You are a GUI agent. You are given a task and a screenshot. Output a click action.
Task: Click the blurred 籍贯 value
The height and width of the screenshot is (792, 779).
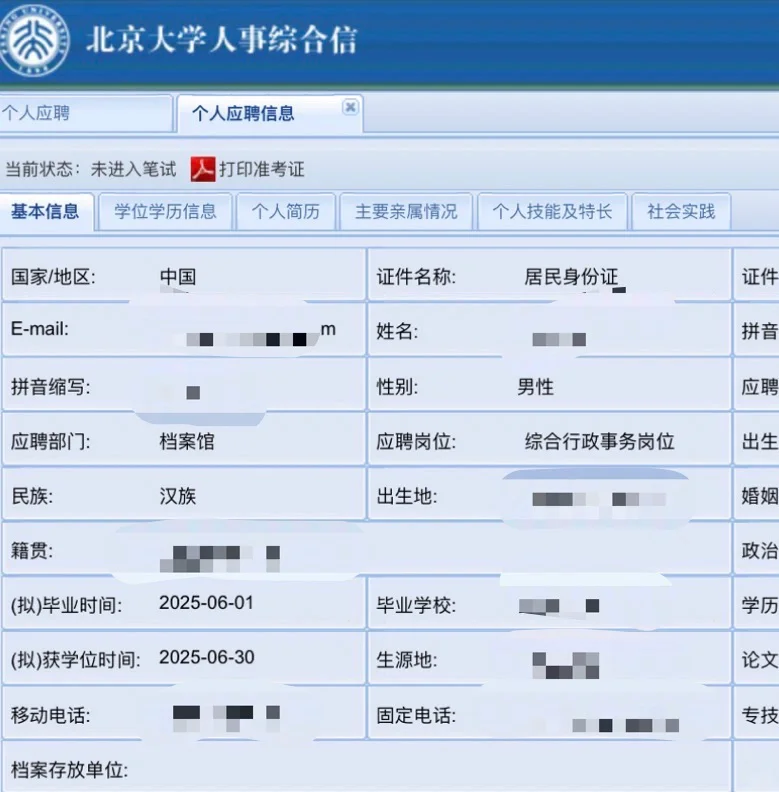coord(220,559)
